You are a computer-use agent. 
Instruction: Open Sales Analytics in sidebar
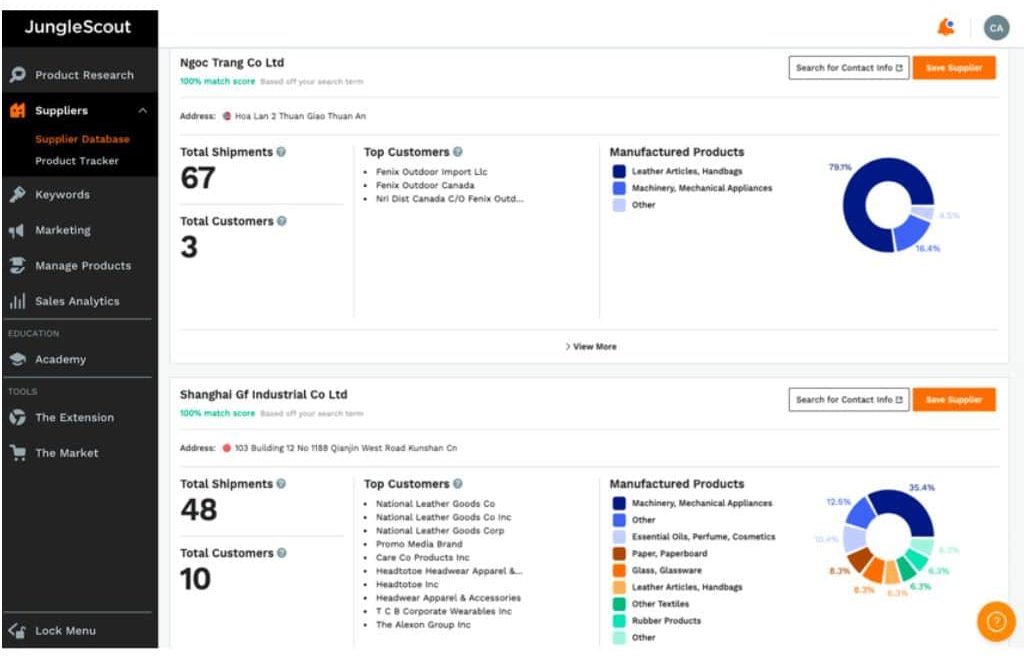80,300
